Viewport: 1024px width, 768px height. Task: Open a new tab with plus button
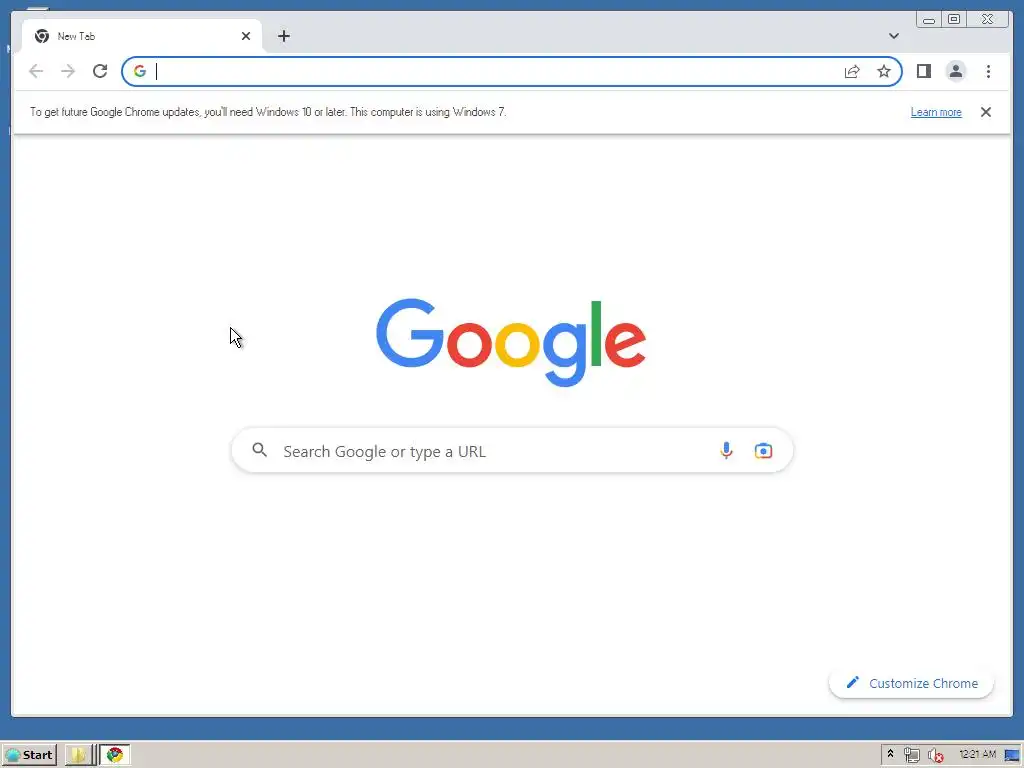pyautogui.click(x=283, y=36)
